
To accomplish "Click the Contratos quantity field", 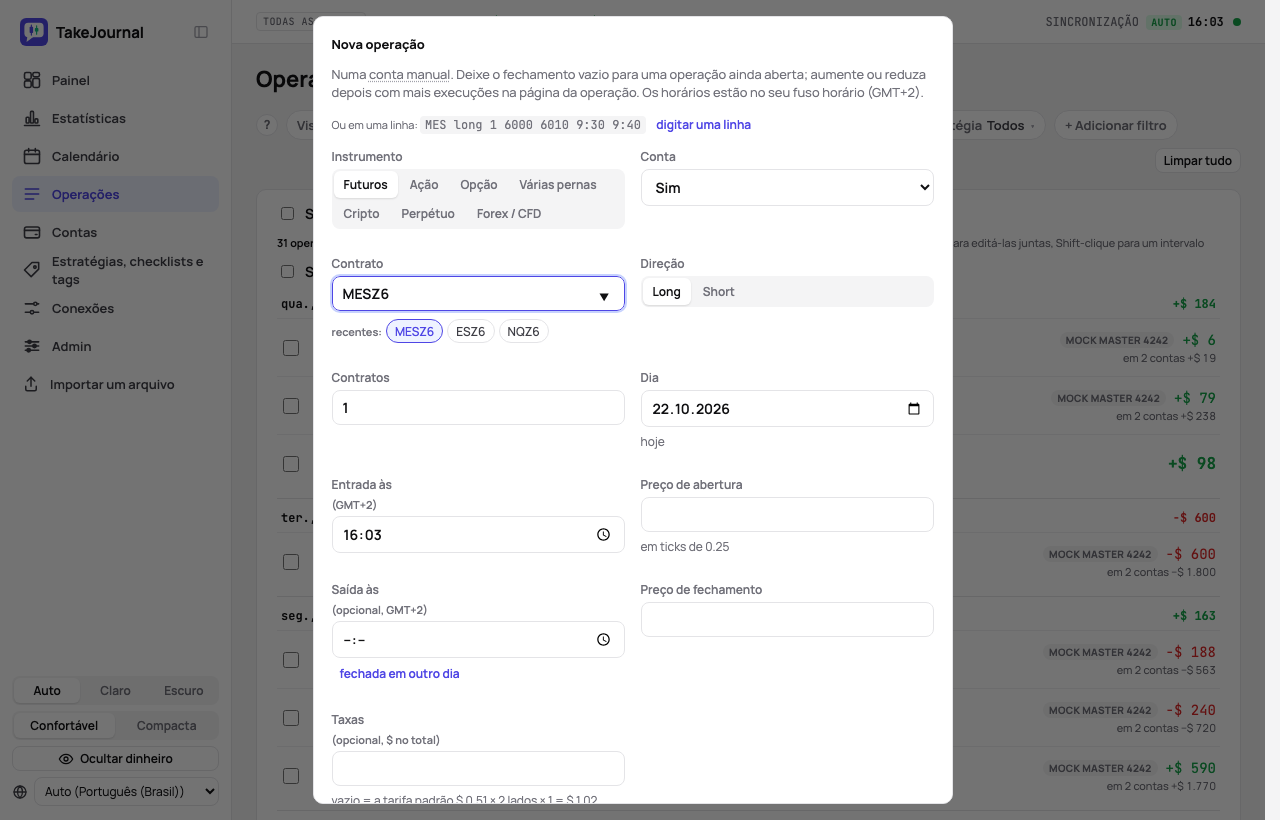I will pyautogui.click(x=478, y=408).
